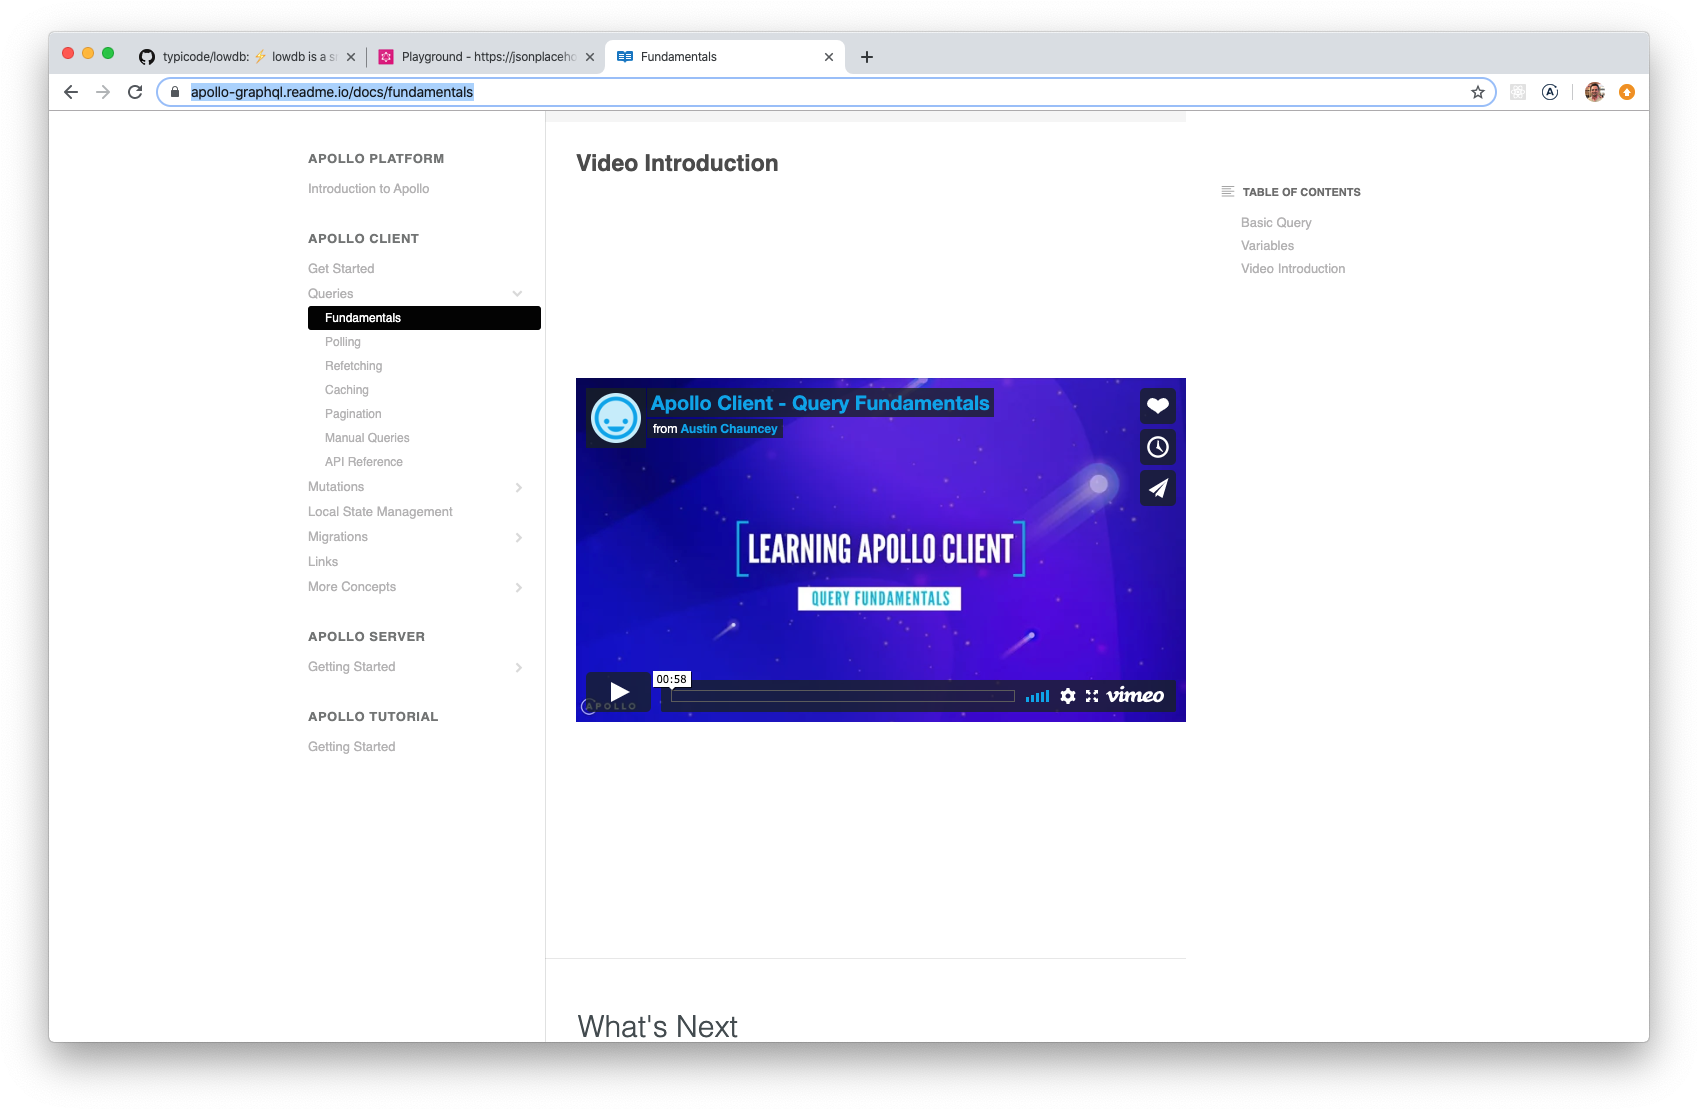Open the Pagination docs page
Viewport: 1697px width, 1109px height.
353,414
